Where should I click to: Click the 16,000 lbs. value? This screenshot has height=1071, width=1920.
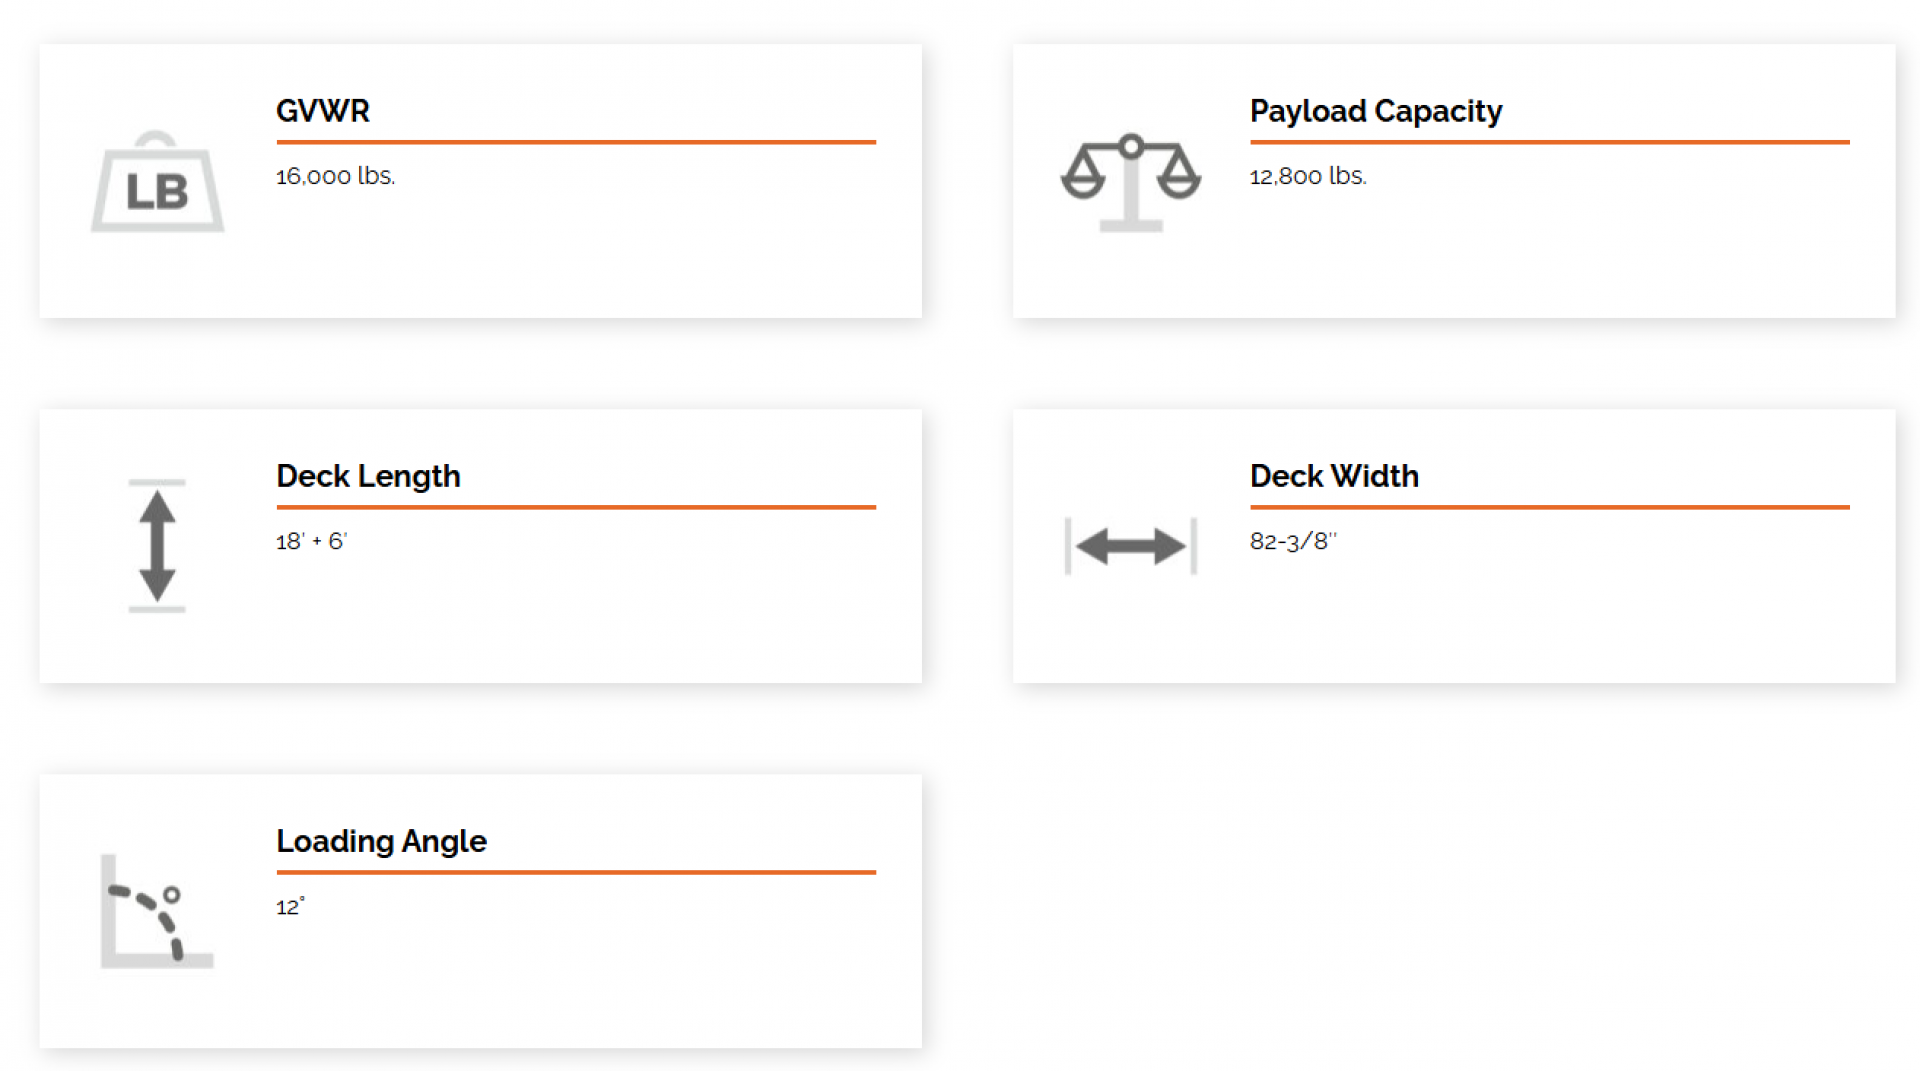click(x=336, y=176)
